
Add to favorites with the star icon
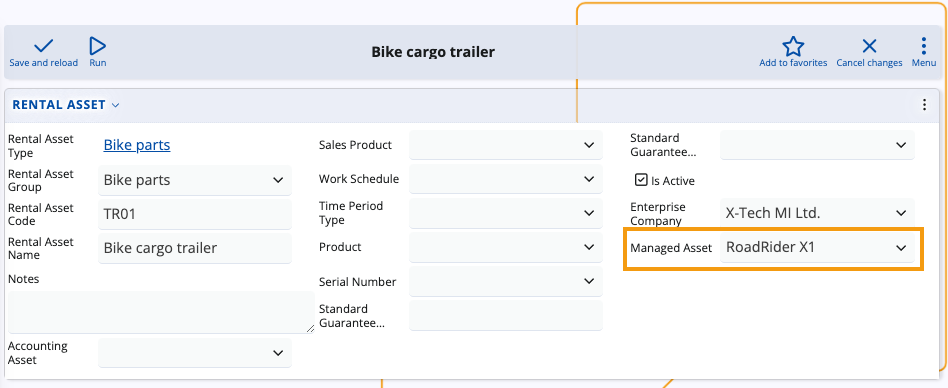(x=793, y=46)
